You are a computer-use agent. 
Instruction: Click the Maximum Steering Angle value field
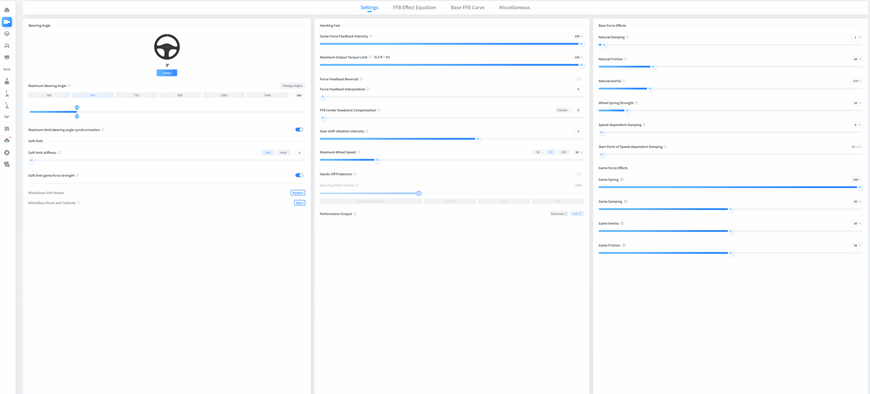click(x=299, y=95)
